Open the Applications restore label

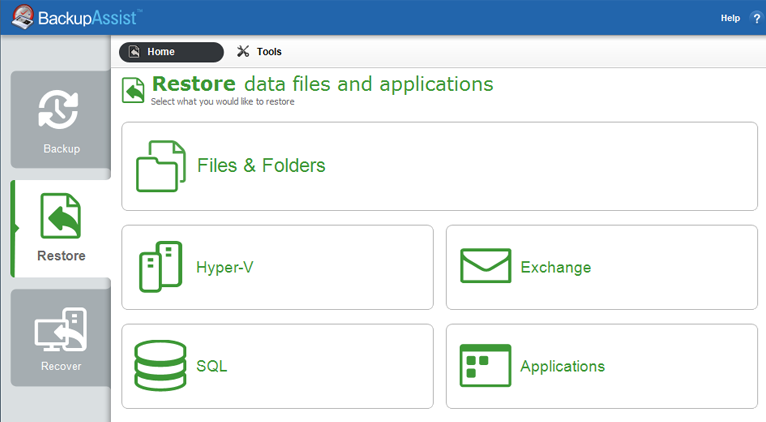click(562, 366)
